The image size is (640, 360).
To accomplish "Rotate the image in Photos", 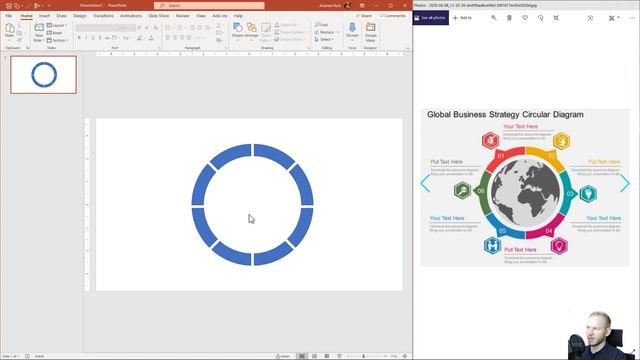I will tap(540, 18).
